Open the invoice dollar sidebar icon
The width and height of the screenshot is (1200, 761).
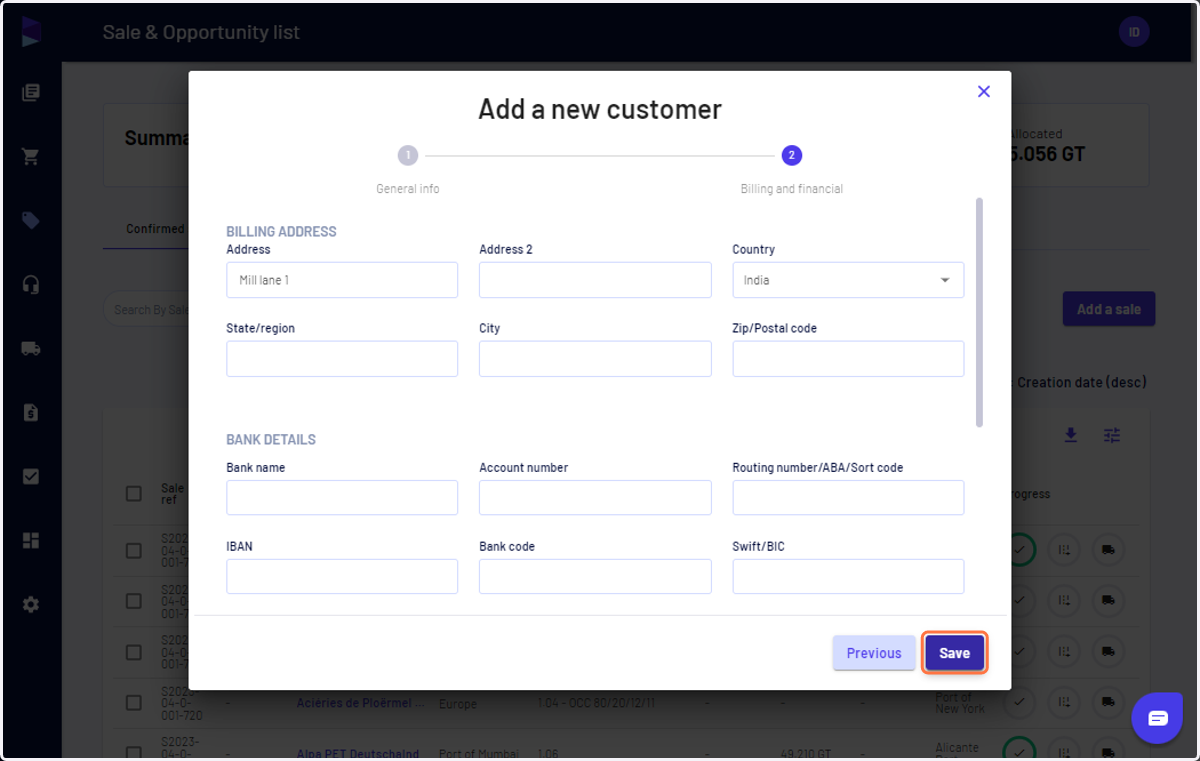[31, 413]
